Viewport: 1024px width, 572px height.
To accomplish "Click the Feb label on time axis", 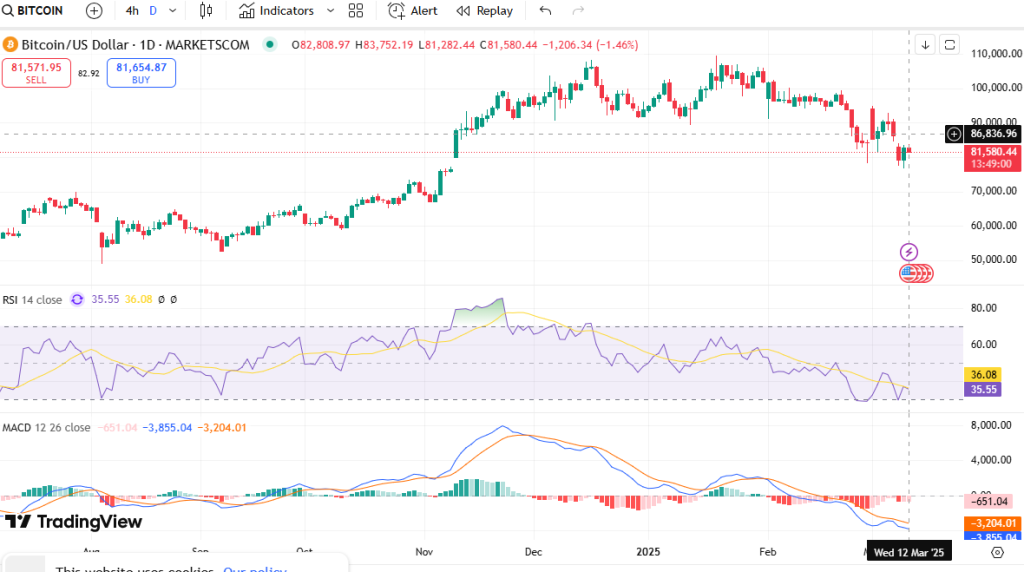I will pyautogui.click(x=767, y=552).
